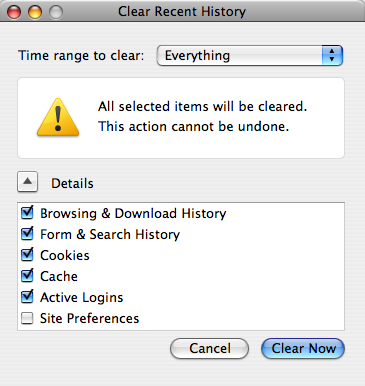The height and width of the screenshot is (386, 365).
Task: Close the Clear Recent History dialog with the red button
Action: pyautogui.click(x=14, y=12)
